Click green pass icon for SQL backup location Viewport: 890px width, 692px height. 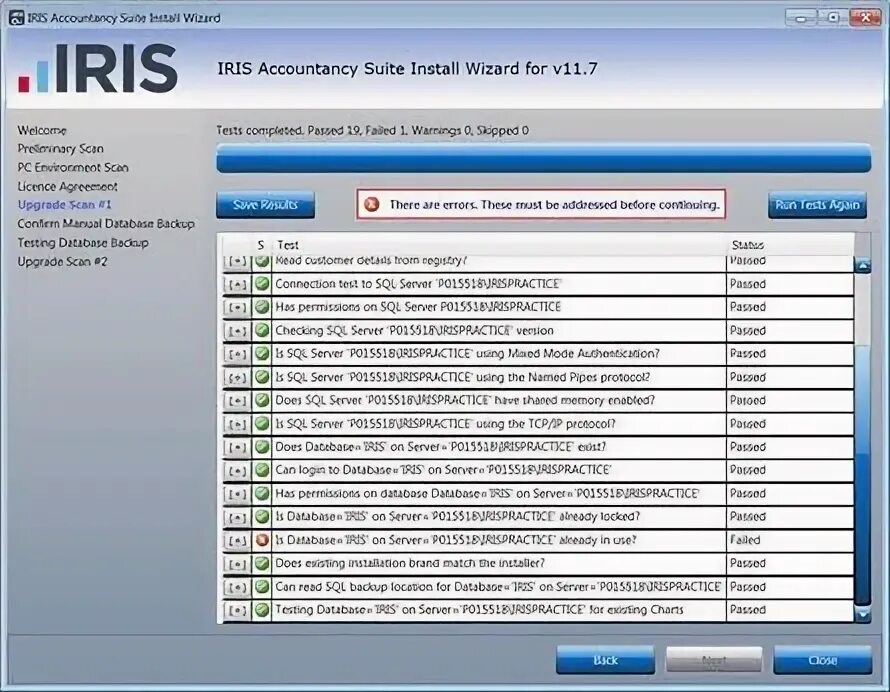click(262, 586)
